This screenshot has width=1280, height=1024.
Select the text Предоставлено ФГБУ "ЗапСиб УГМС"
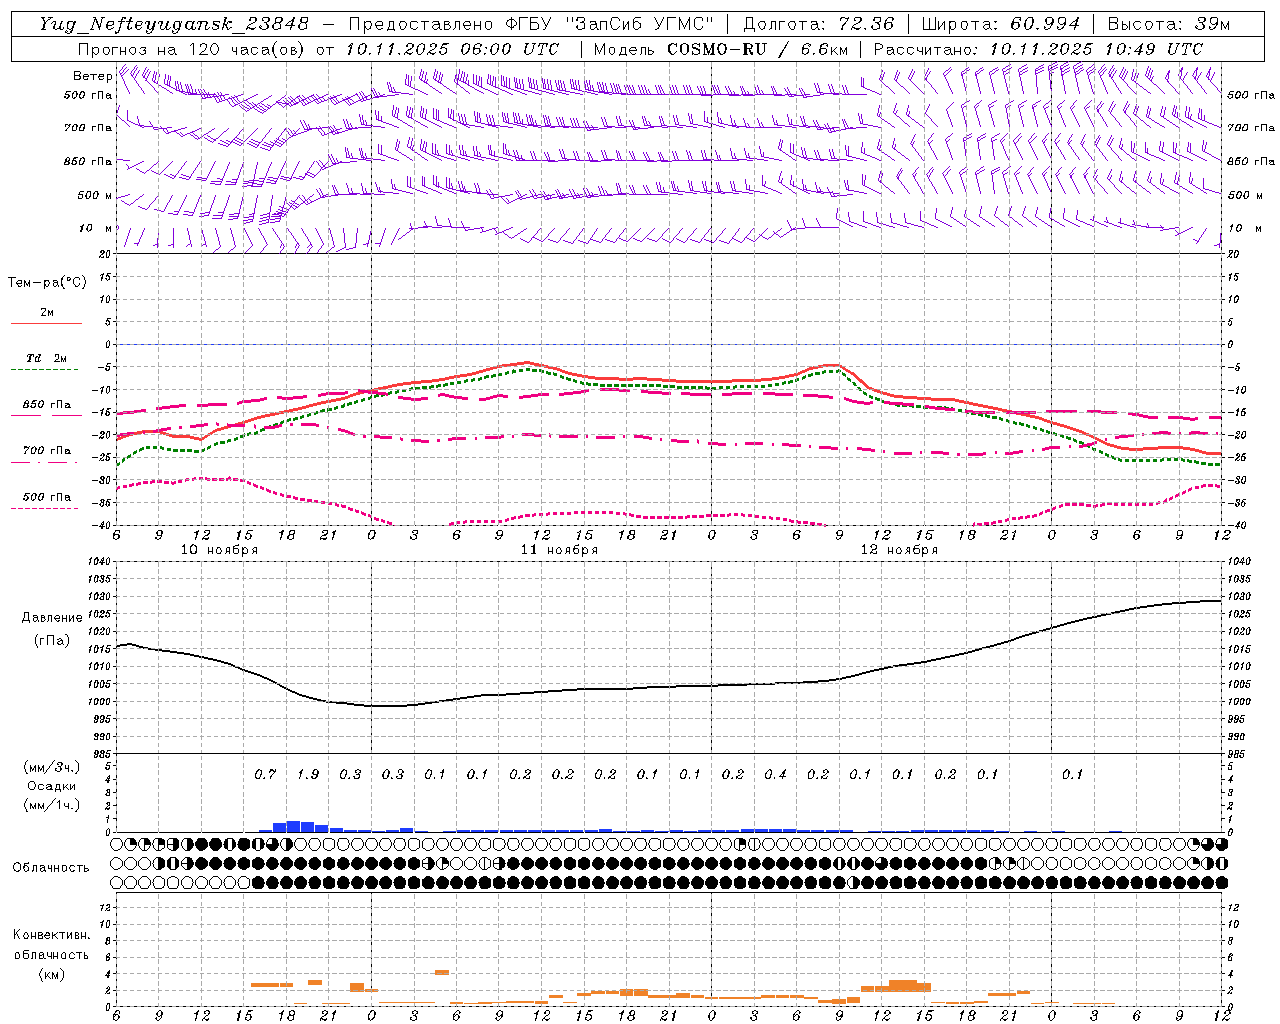(531, 24)
